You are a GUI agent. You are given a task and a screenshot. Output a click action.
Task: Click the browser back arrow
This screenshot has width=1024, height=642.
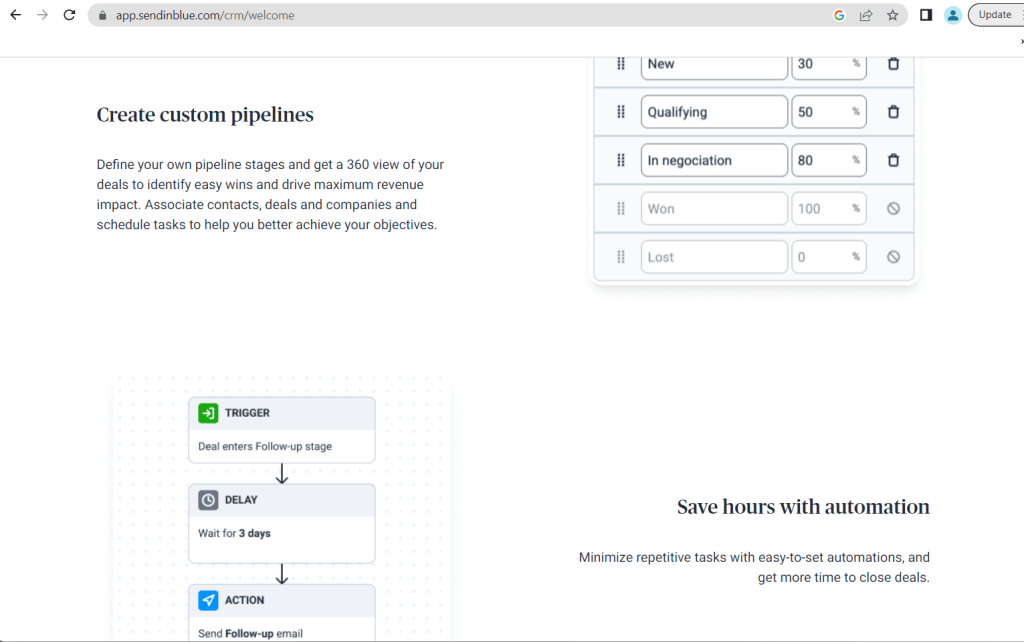[15, 15]
